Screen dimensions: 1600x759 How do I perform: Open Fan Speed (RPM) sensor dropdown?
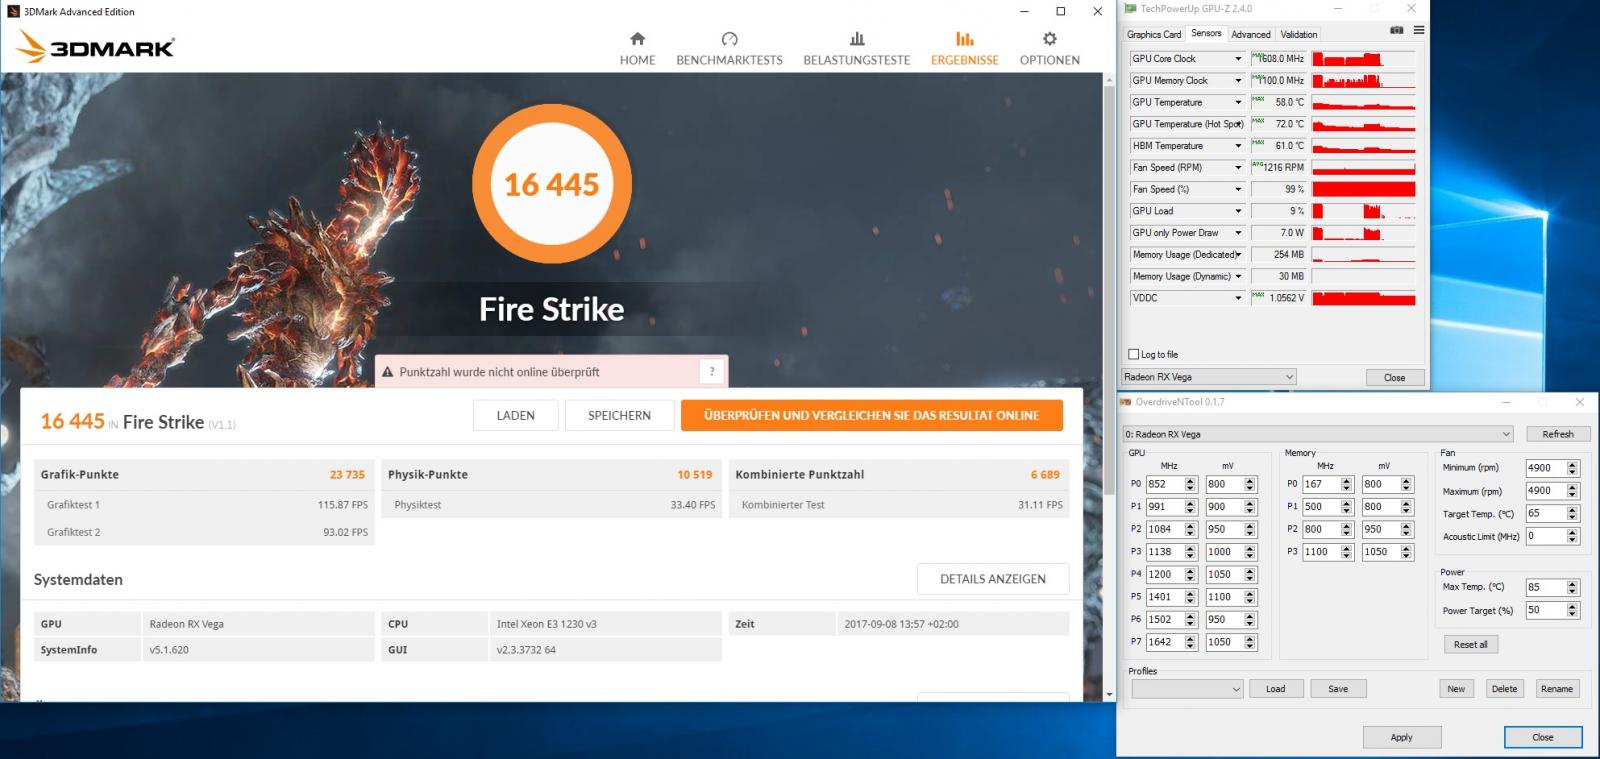tap(1238, 168)
